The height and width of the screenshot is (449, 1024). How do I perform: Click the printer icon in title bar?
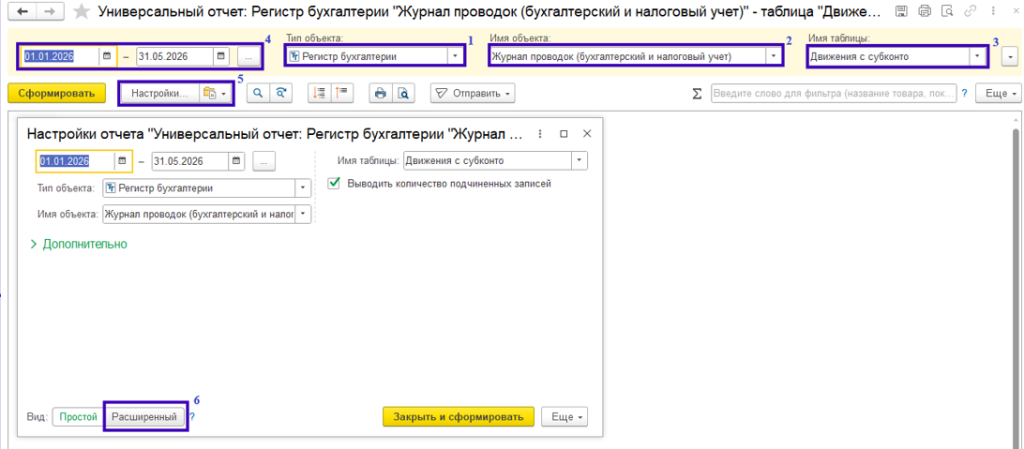[924, 10]
